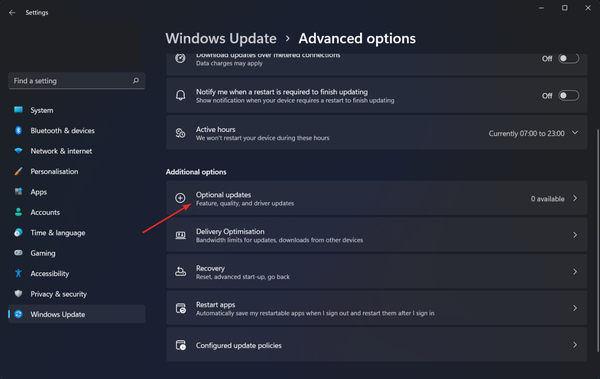Click the Recovery icon

point(180,271)
